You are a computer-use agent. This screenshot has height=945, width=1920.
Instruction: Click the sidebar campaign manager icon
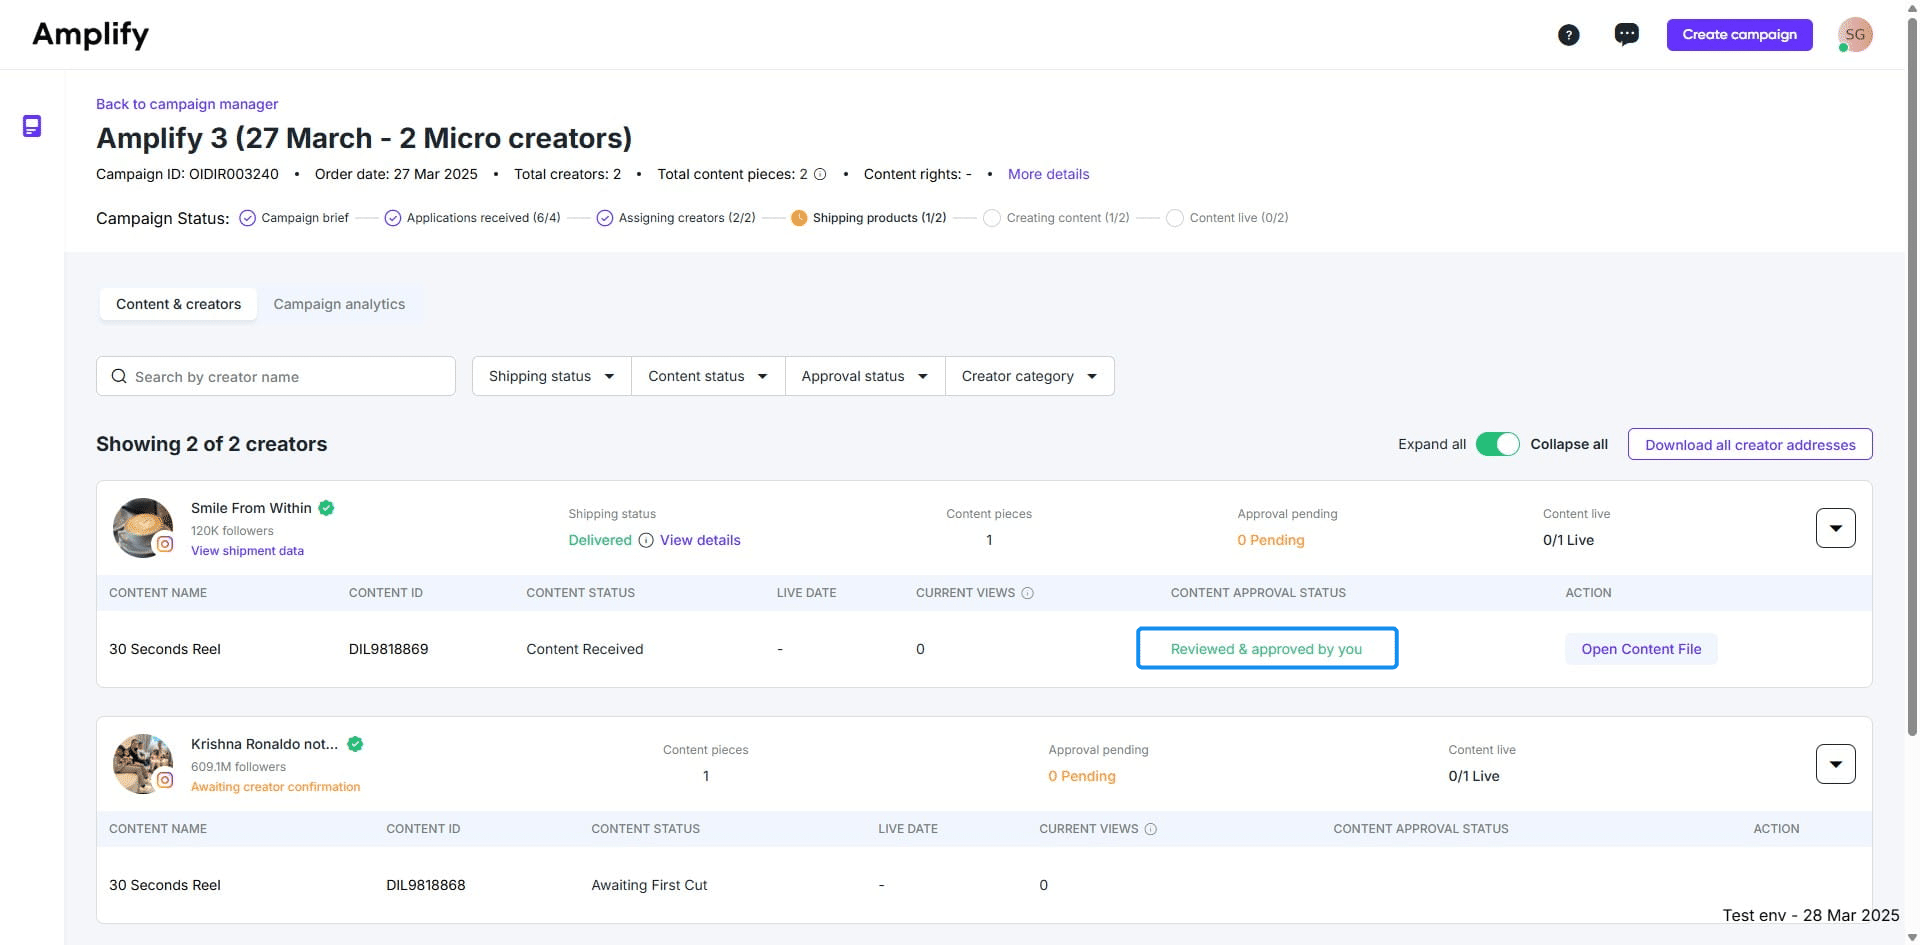pos(32,126)
